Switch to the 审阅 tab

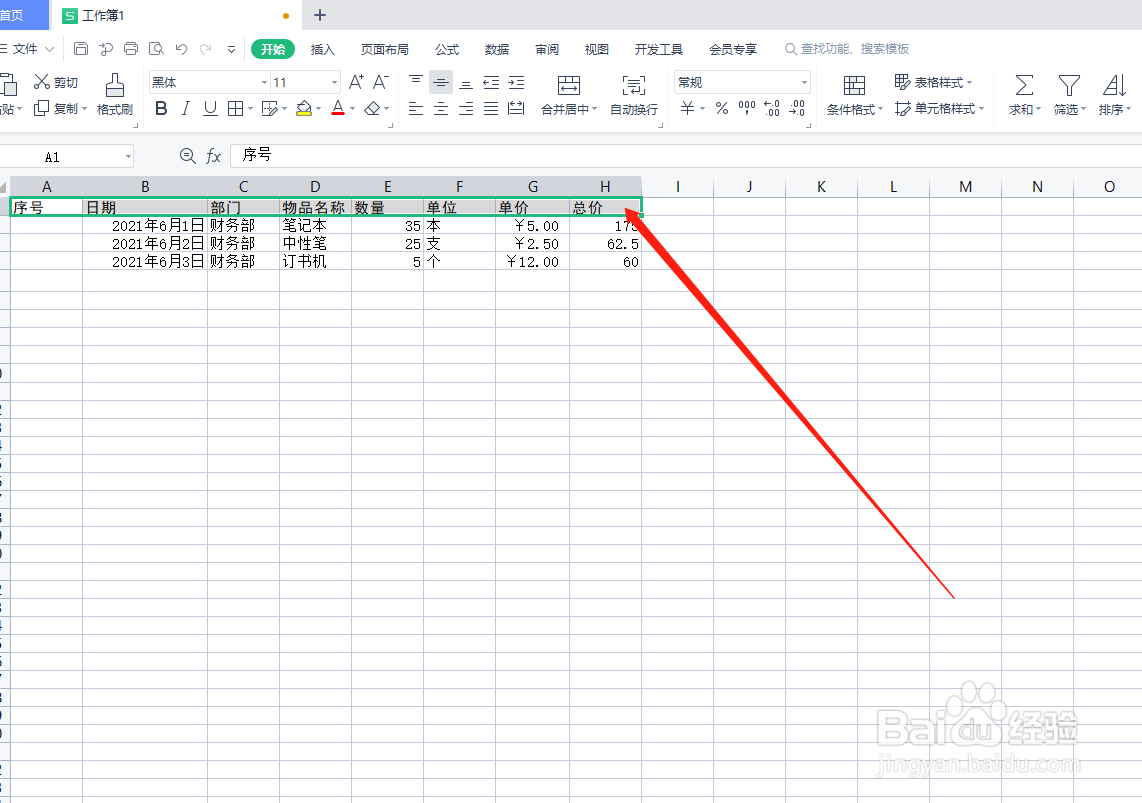(546, 50)
